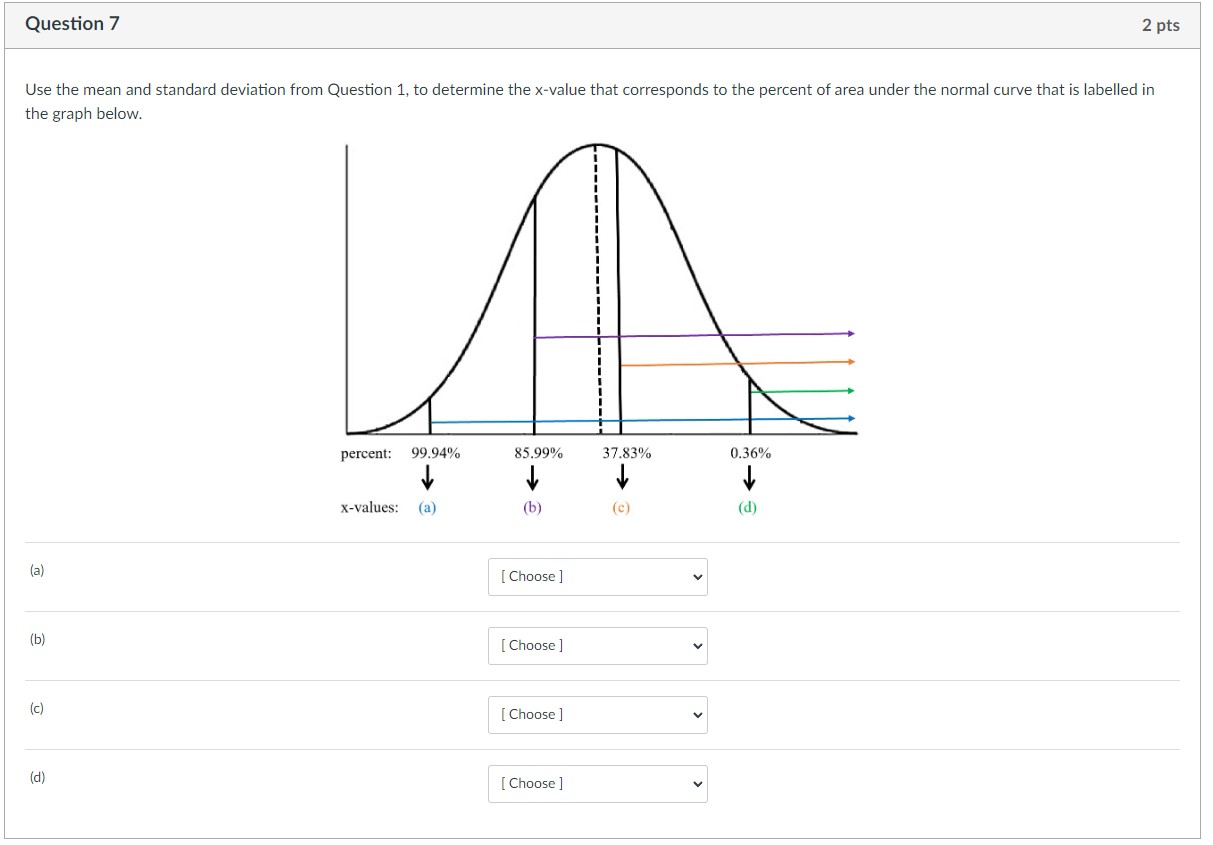Click the 0.36% percentage label
Image resolution: width=1213 pixels, height=845 pixels.
749,453
